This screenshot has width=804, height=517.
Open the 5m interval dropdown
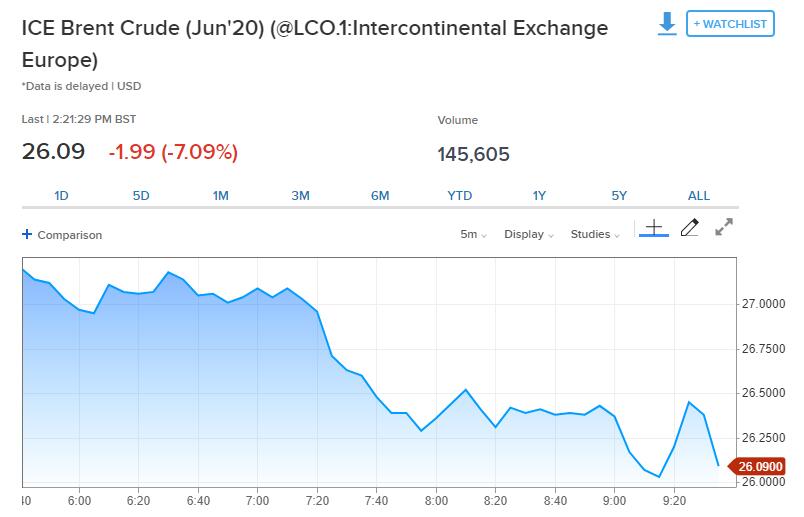473,234
